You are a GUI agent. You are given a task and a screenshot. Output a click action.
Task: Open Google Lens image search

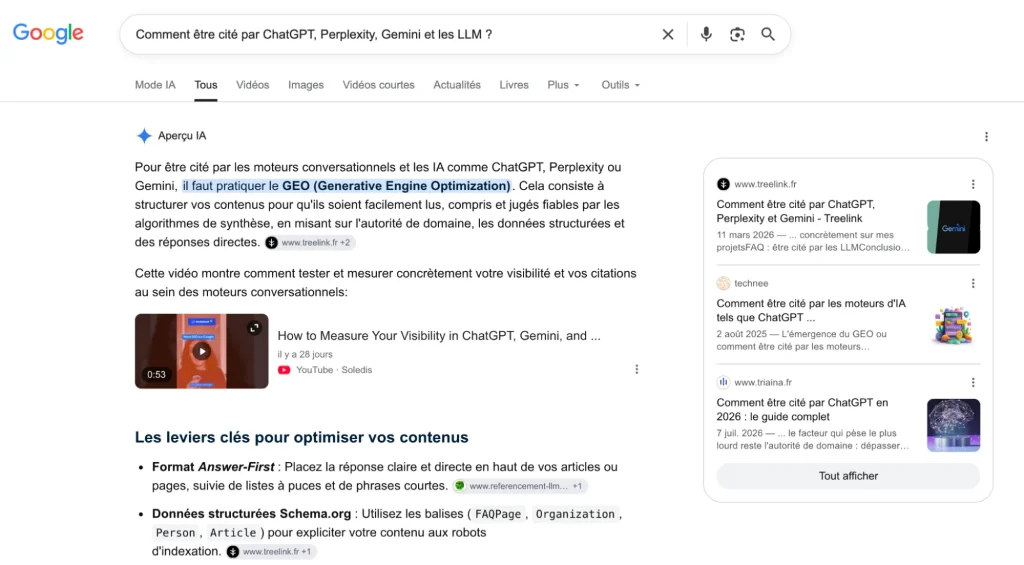[737, 35]
